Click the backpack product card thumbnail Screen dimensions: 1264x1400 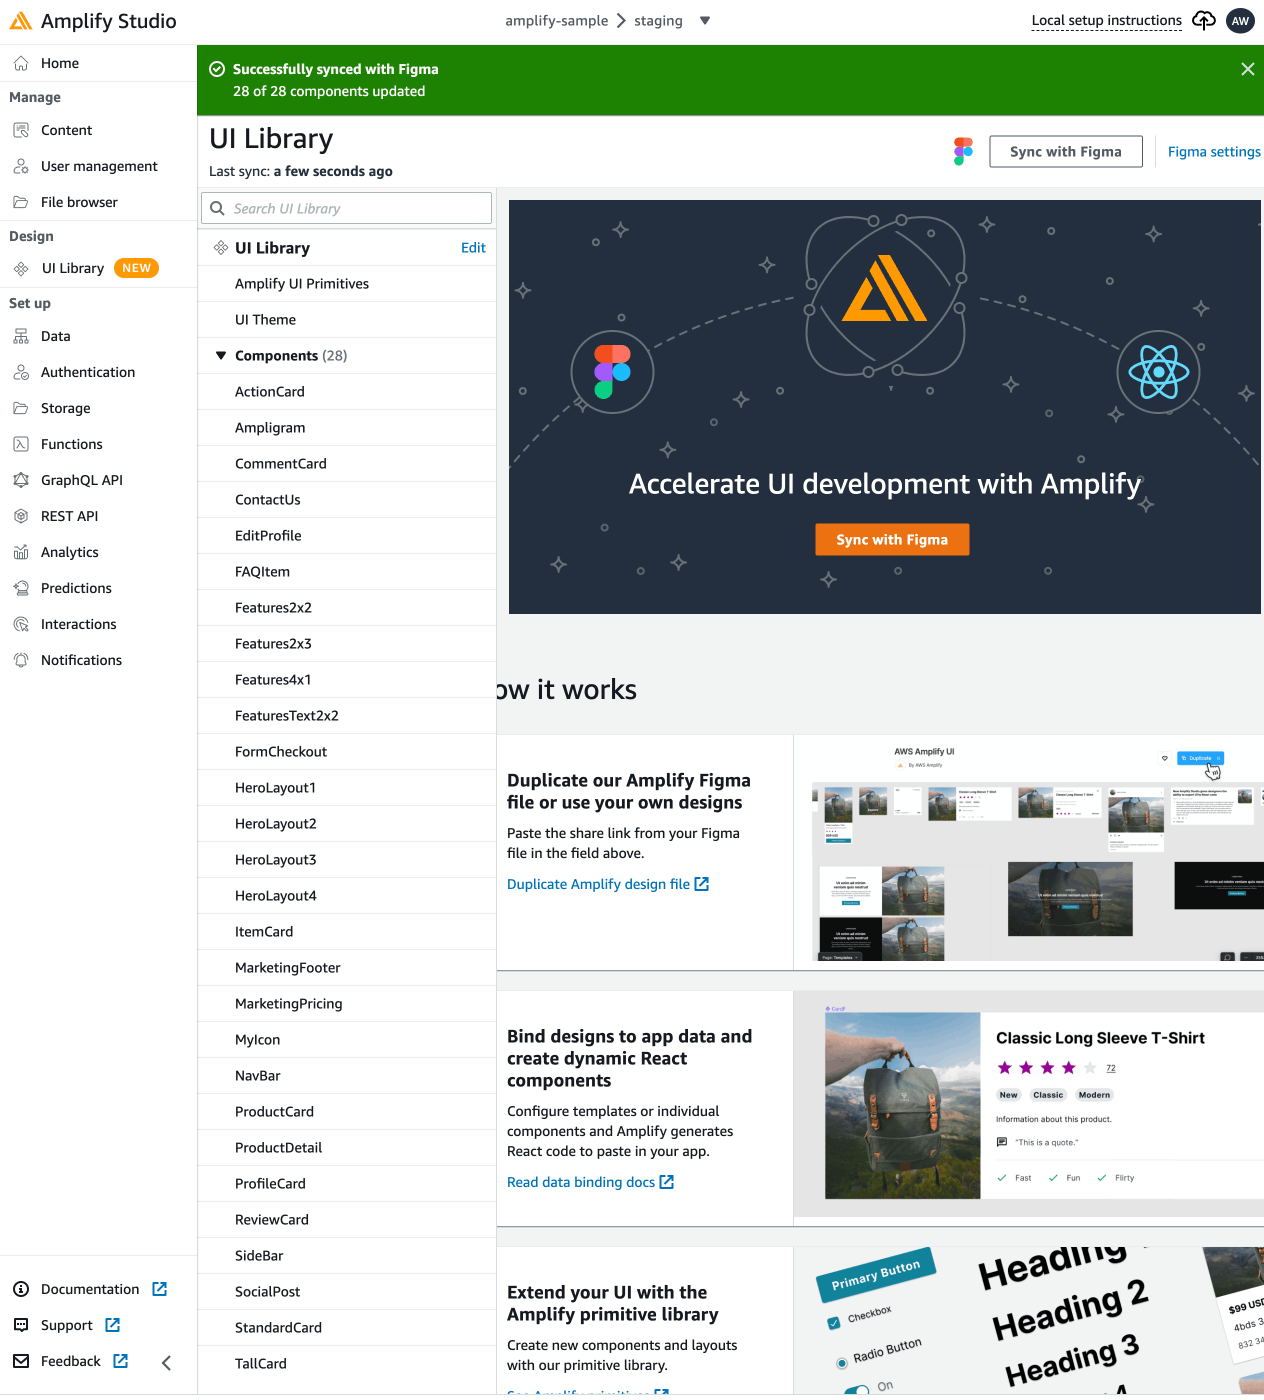(x=1029, y=1105)
